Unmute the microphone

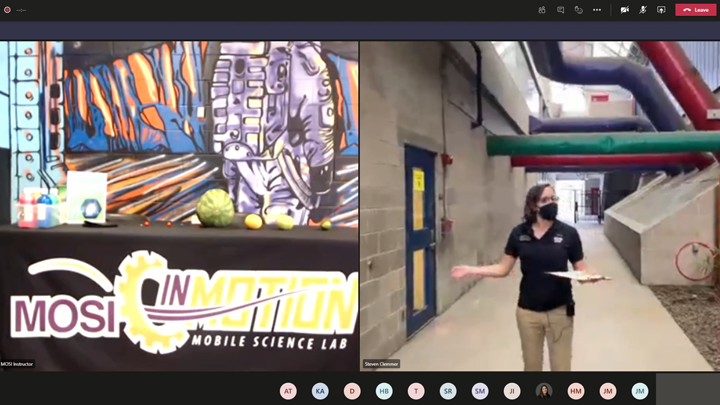pyautogui.click(x=643, y=10)
